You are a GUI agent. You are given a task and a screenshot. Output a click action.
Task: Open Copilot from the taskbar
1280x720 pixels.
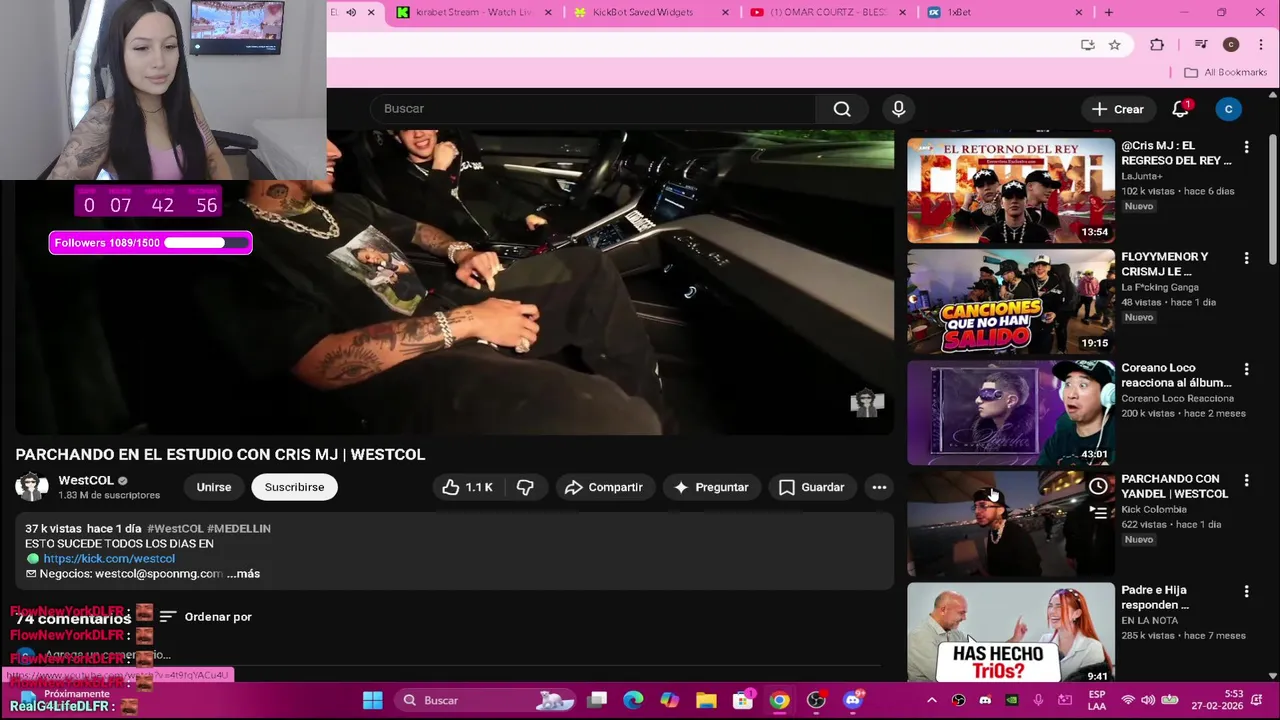pos(669,700)
